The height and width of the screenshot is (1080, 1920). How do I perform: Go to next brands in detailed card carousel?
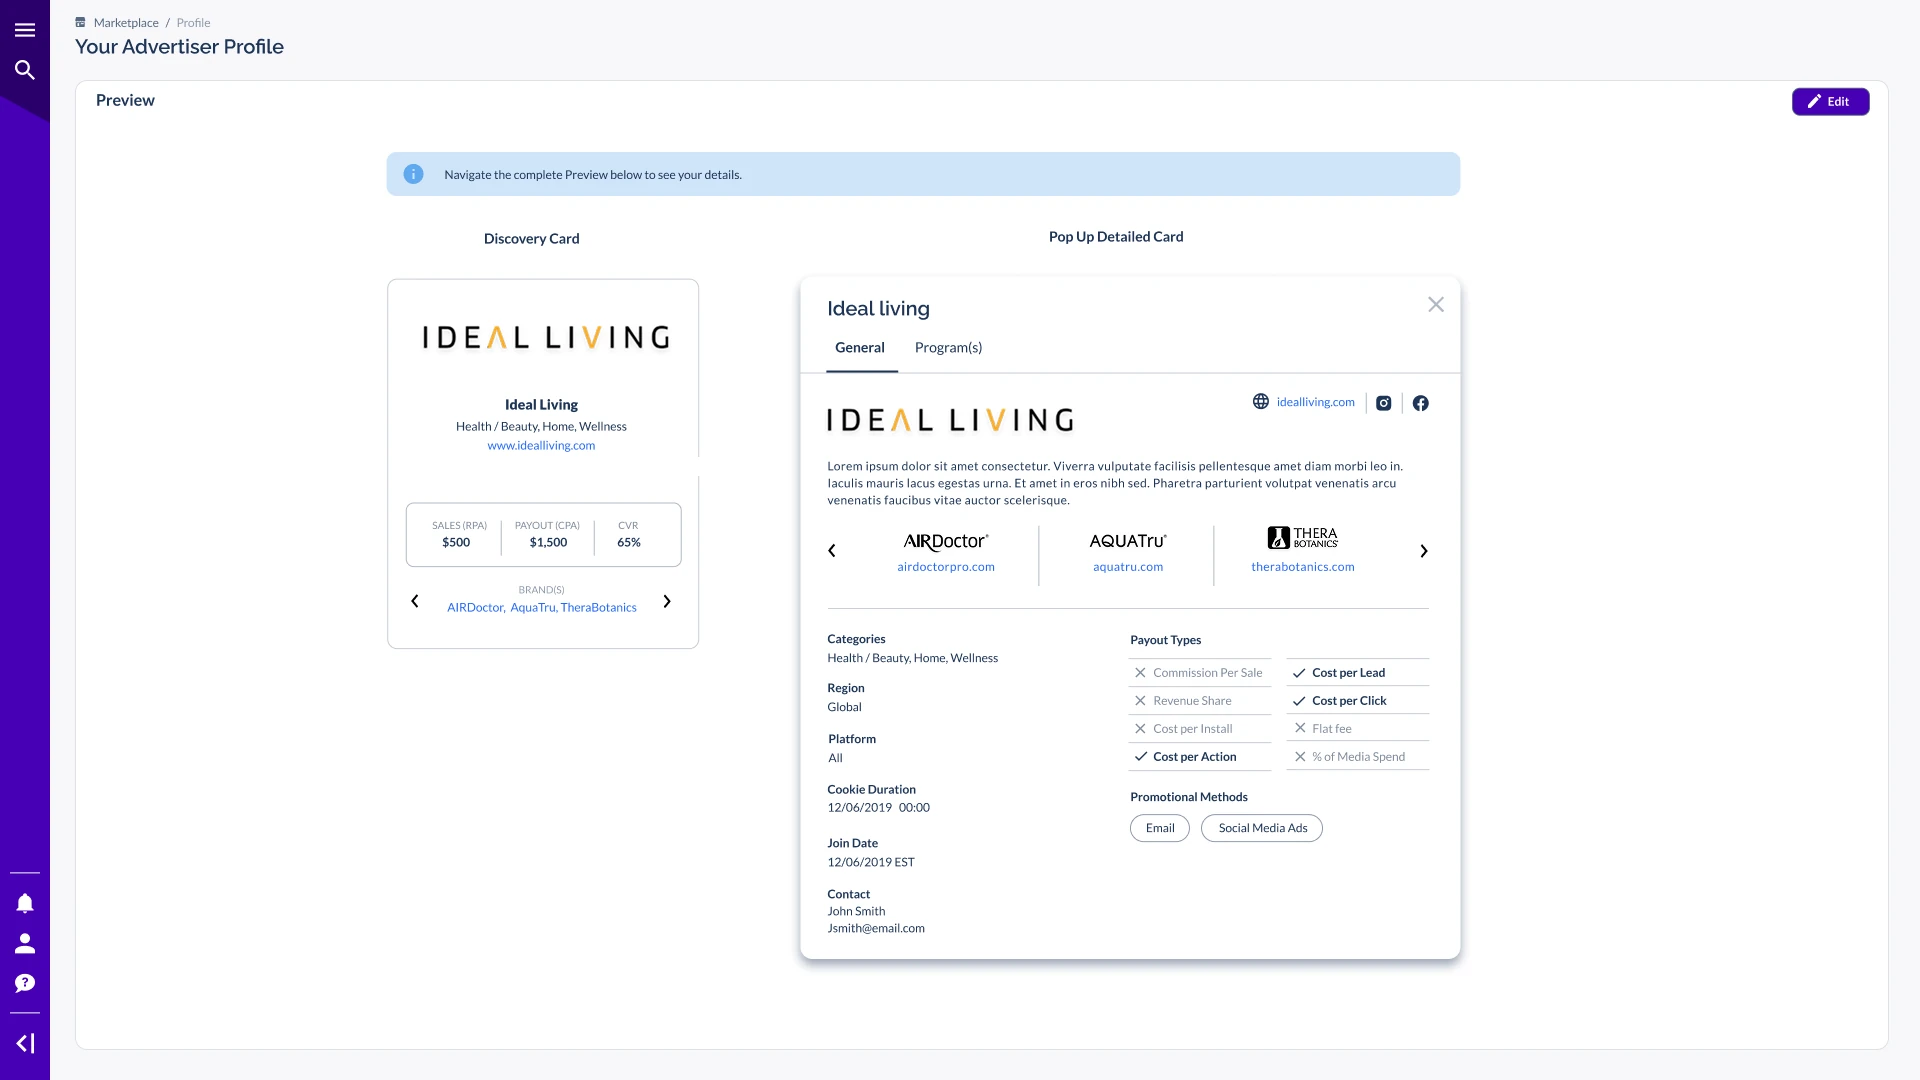coord(1424,551)
